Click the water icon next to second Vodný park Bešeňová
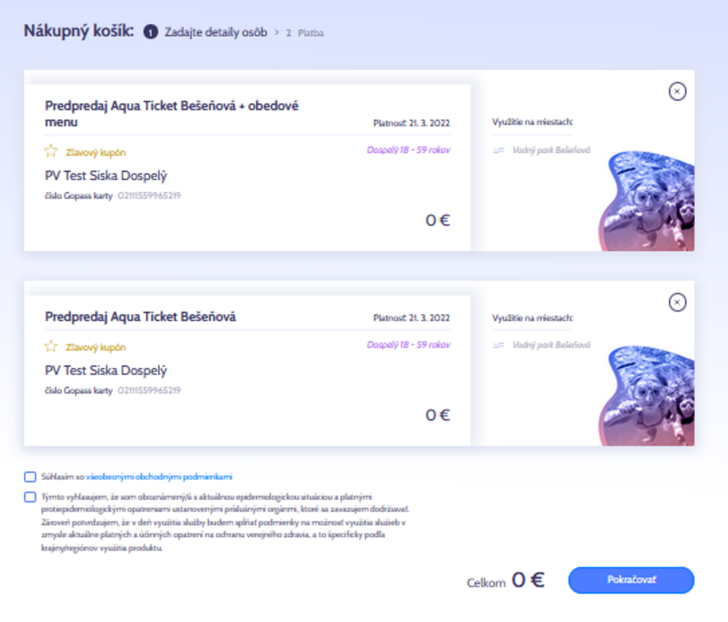Screen dimensions: 728x622 pyautogui.click(x=499, y=345)
